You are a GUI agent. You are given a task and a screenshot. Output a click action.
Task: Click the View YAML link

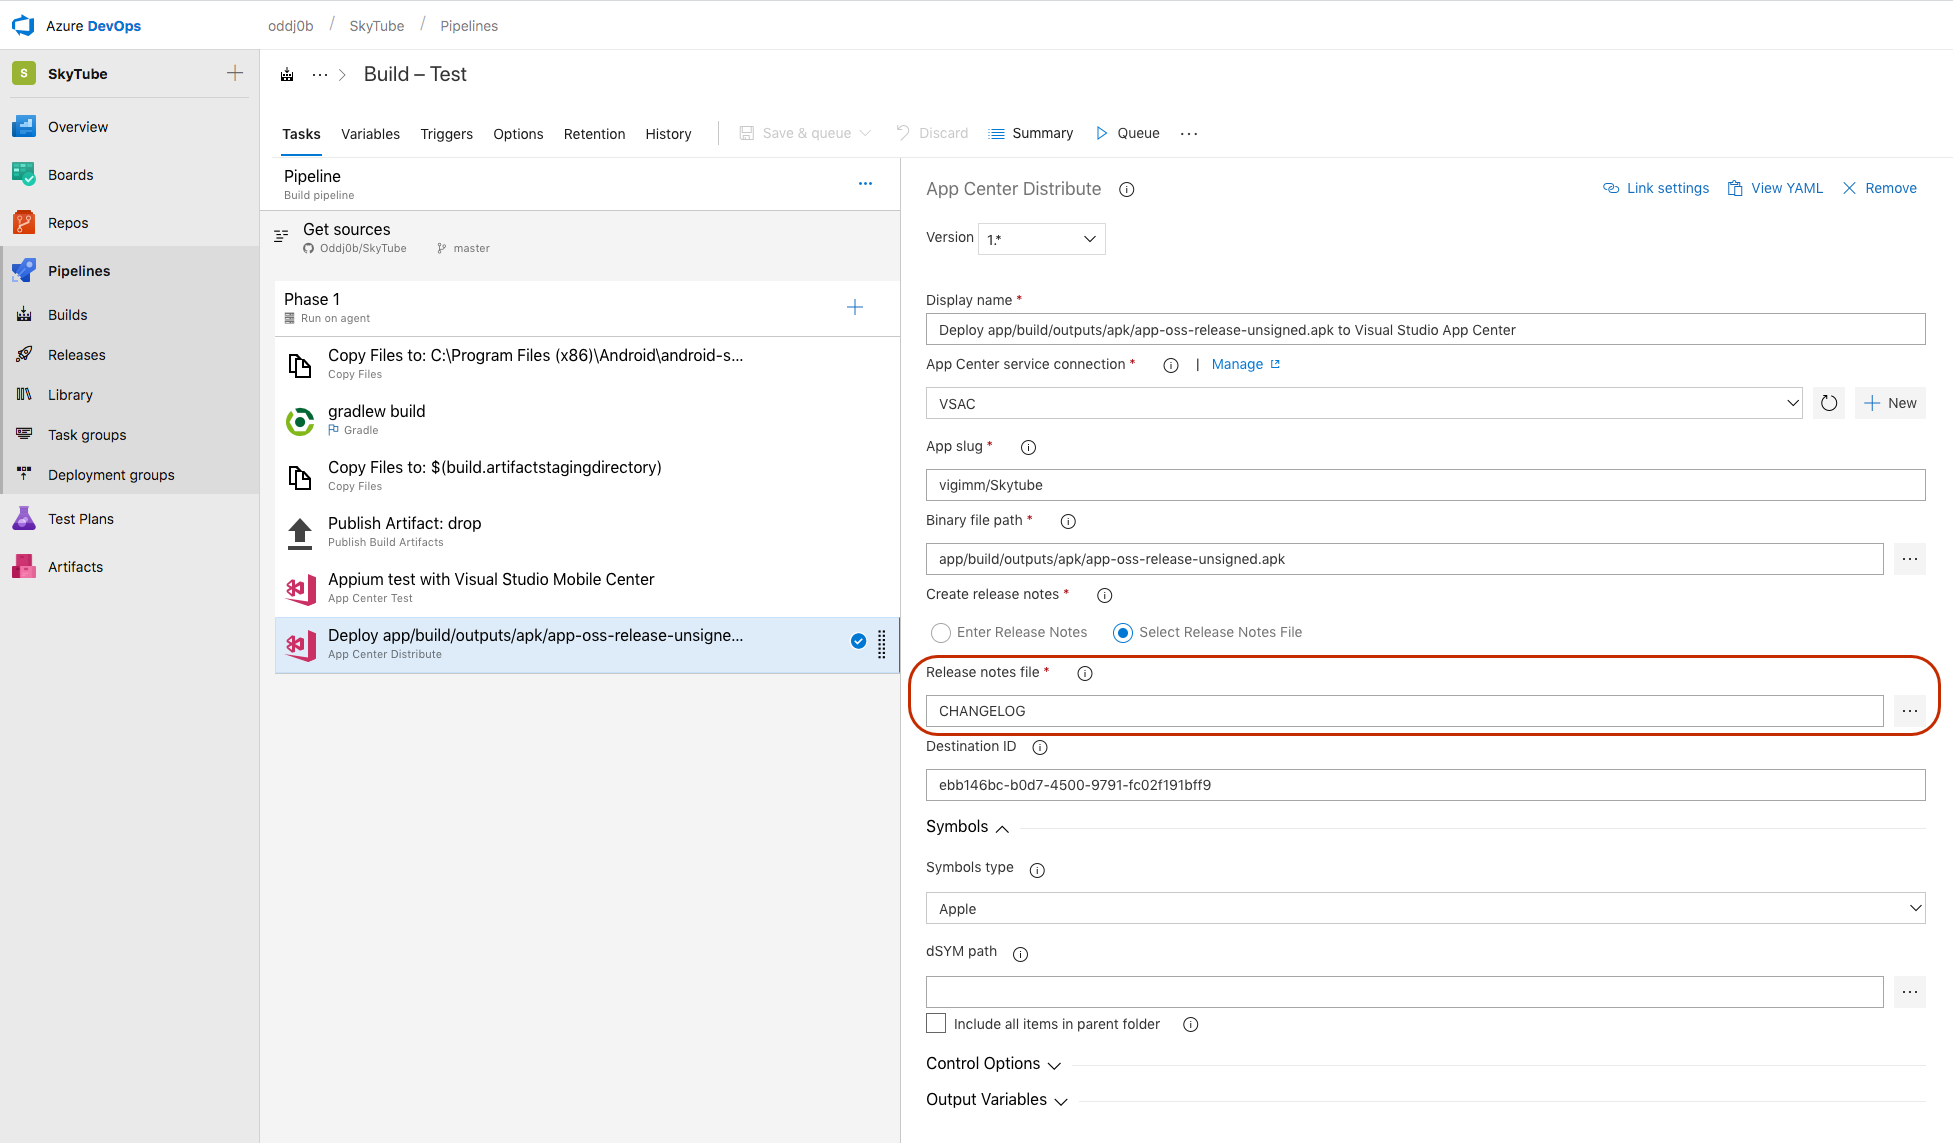point(1783,188)
